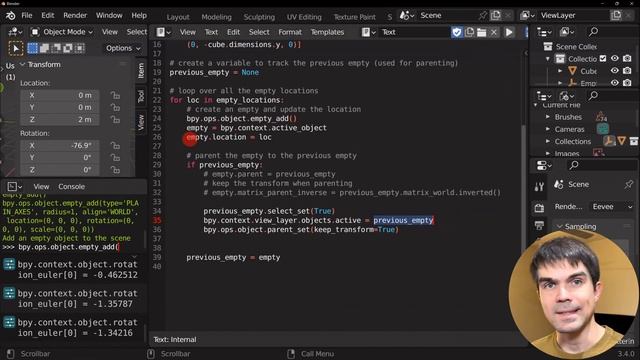Choose the set-new-selection mode icon

point(32,48)
